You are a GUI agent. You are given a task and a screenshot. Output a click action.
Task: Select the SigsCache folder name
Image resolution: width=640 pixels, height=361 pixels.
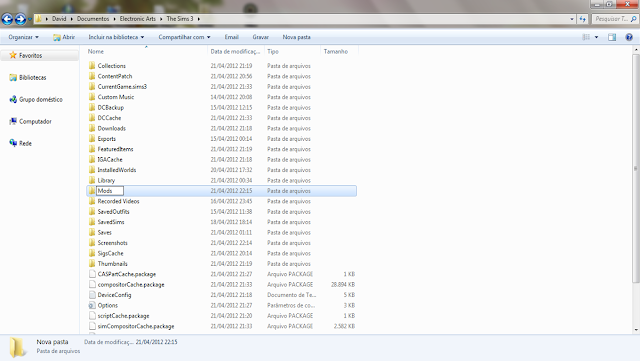[110, 253]
